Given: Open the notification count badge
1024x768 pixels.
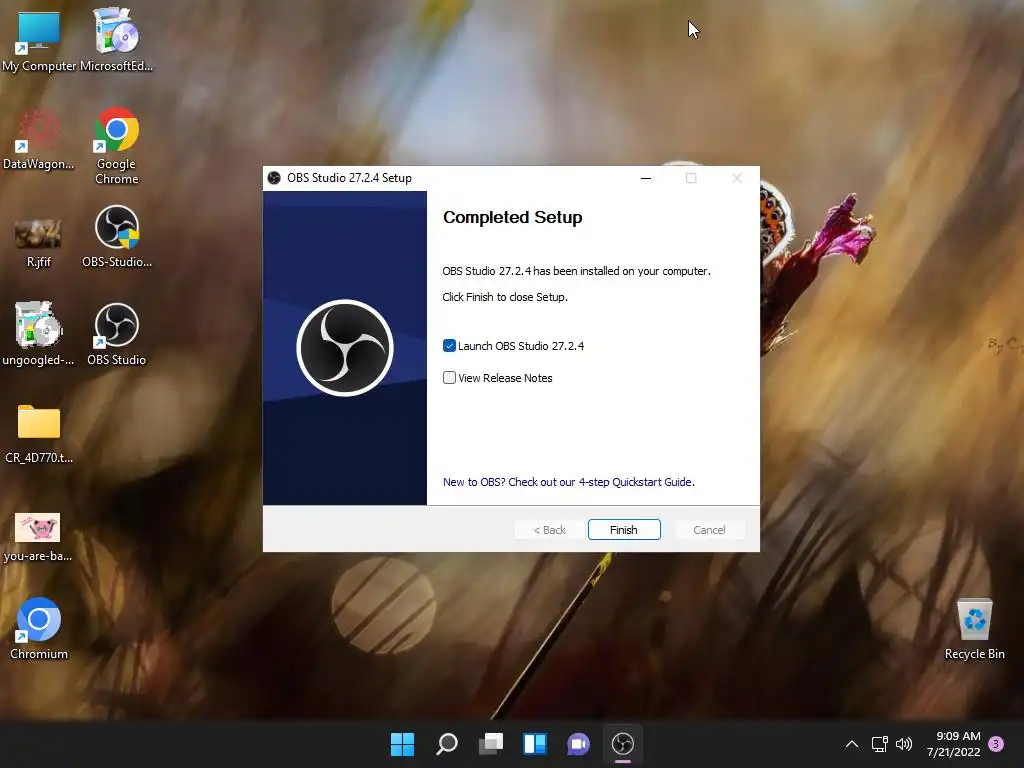Looking at the screenshot, I should click(x=996, y=744).
